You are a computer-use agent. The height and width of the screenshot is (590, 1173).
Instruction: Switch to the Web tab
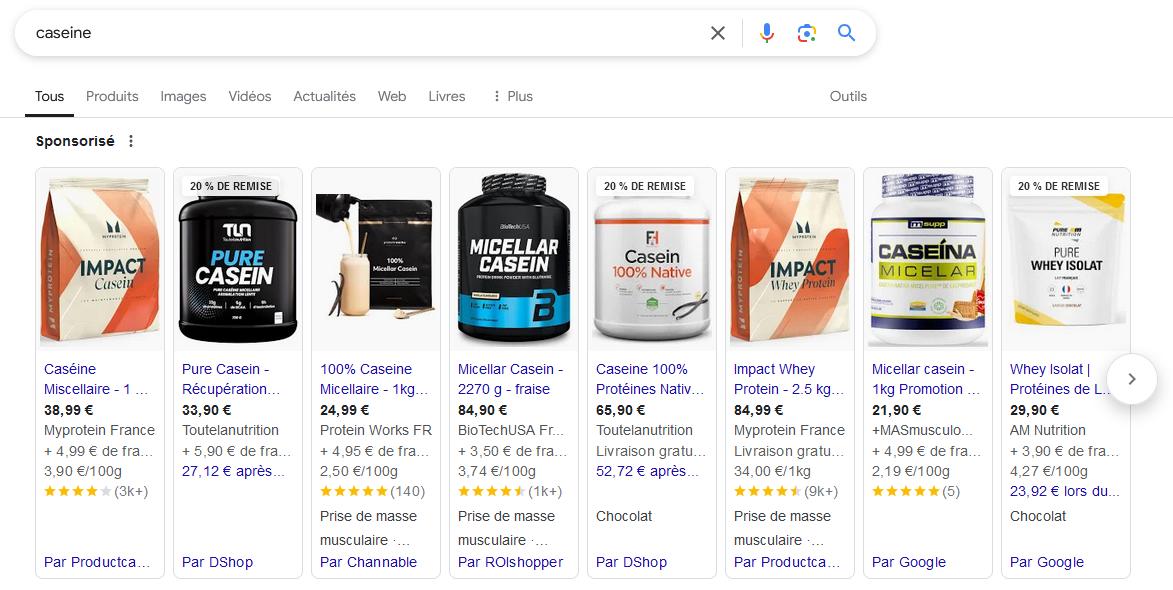coord(392,96)
